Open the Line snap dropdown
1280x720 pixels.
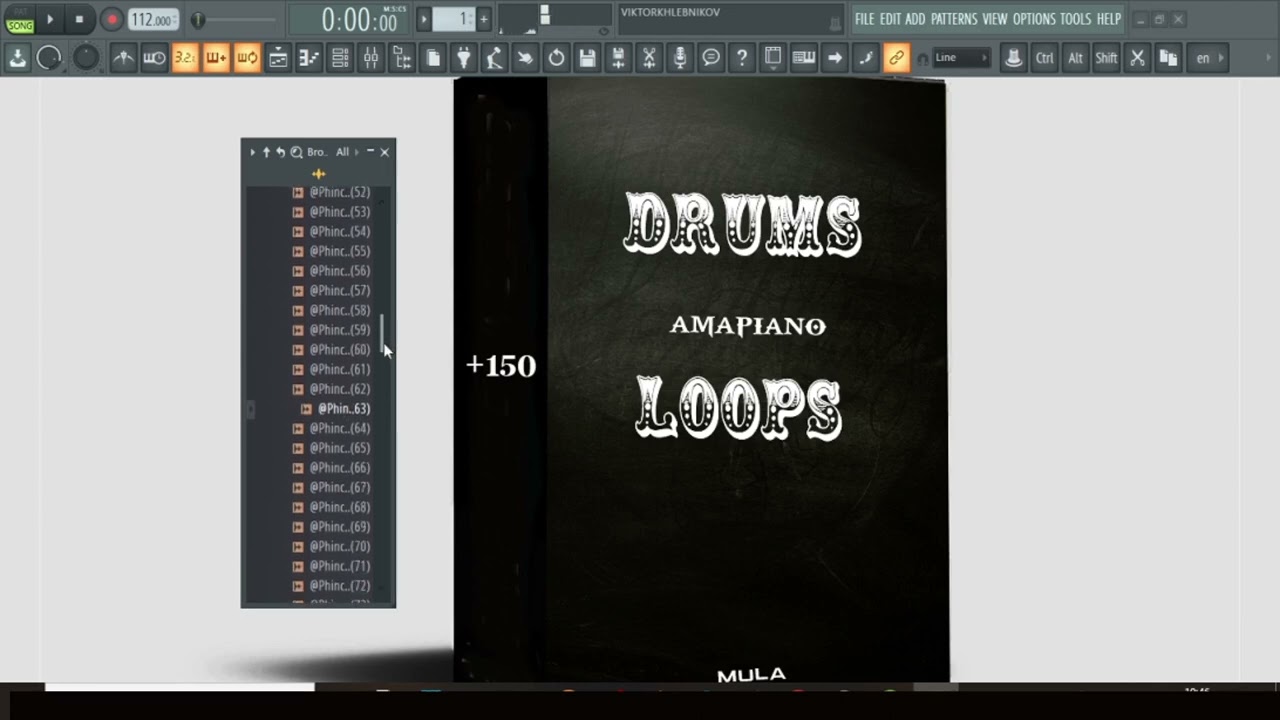(x=962, y=58)
